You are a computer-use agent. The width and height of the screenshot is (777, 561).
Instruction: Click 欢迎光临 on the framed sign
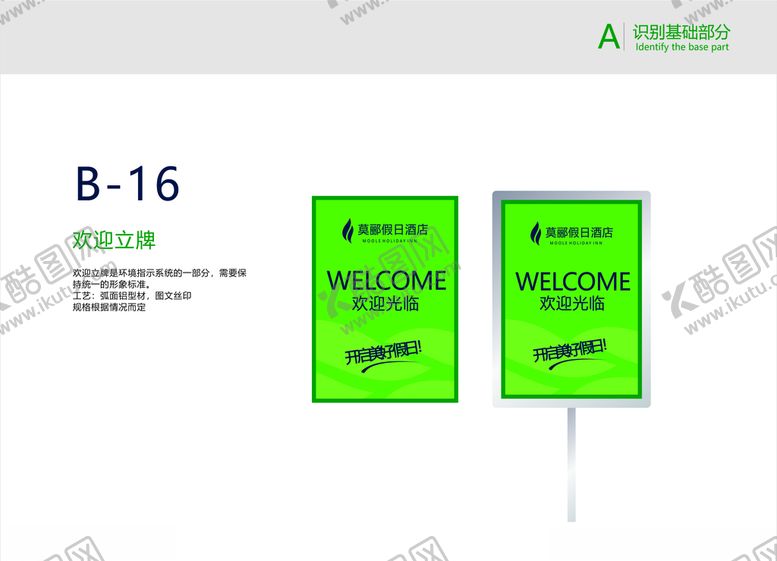pyautogui.click(x=572, y=303)
